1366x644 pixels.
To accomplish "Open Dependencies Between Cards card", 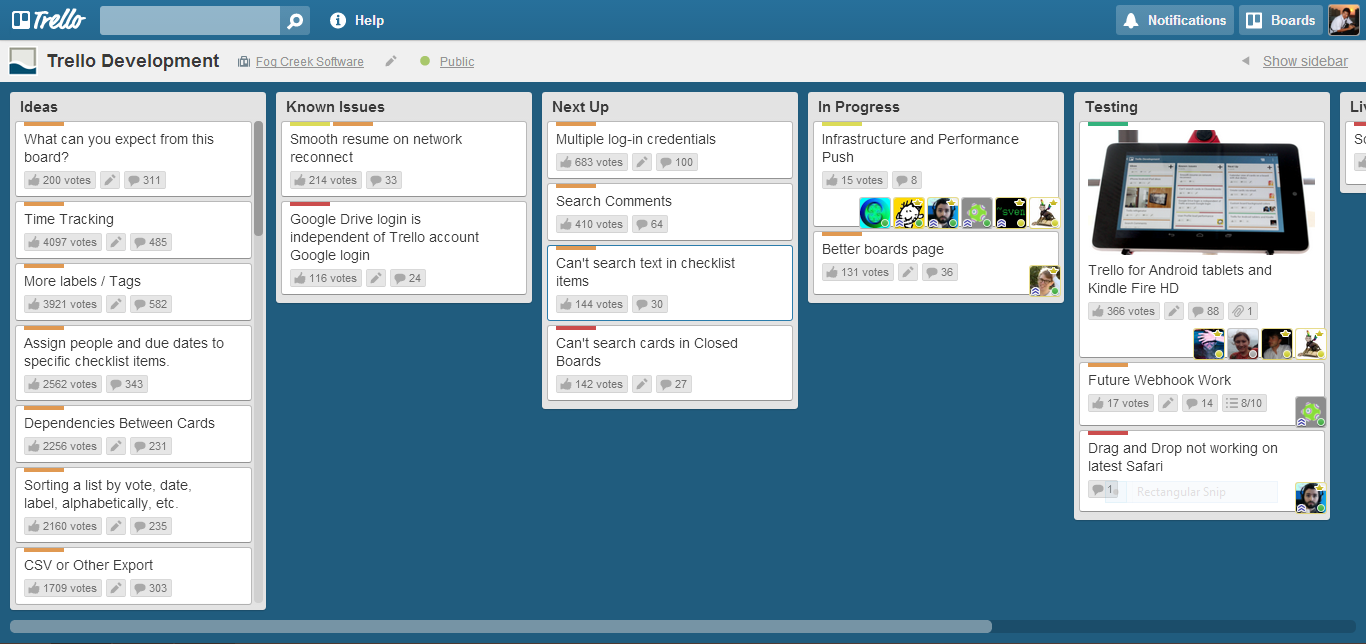I will pyautogui.click(x=133, y=433).
